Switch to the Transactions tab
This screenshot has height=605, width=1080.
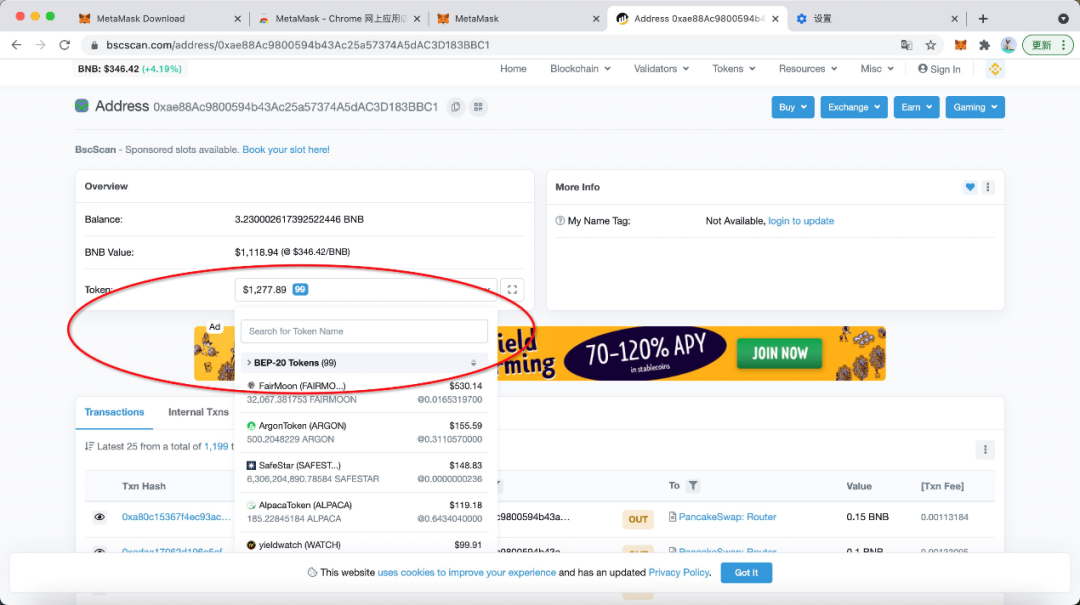click(x=114, y=412)
